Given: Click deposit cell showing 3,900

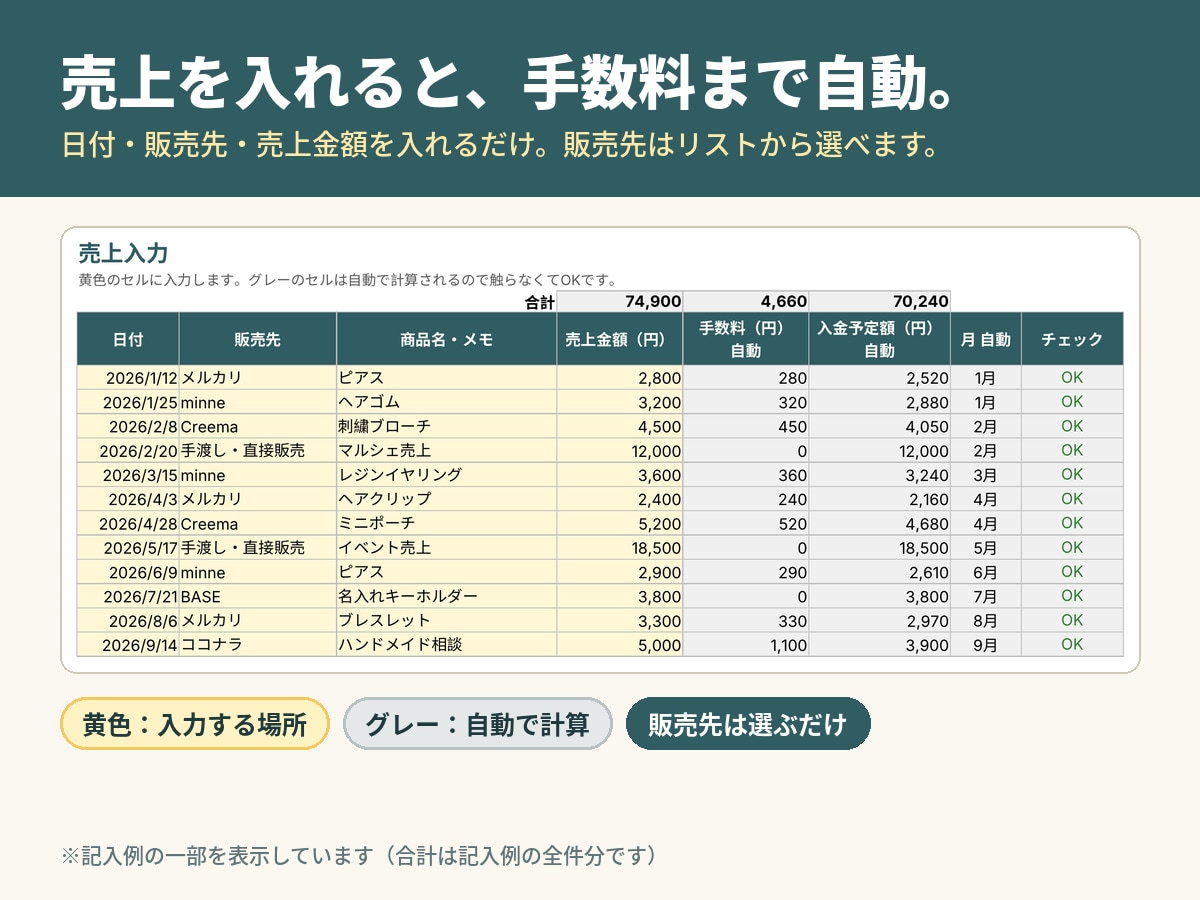Looking at the screenshot, I should click(x=880, y=645).
